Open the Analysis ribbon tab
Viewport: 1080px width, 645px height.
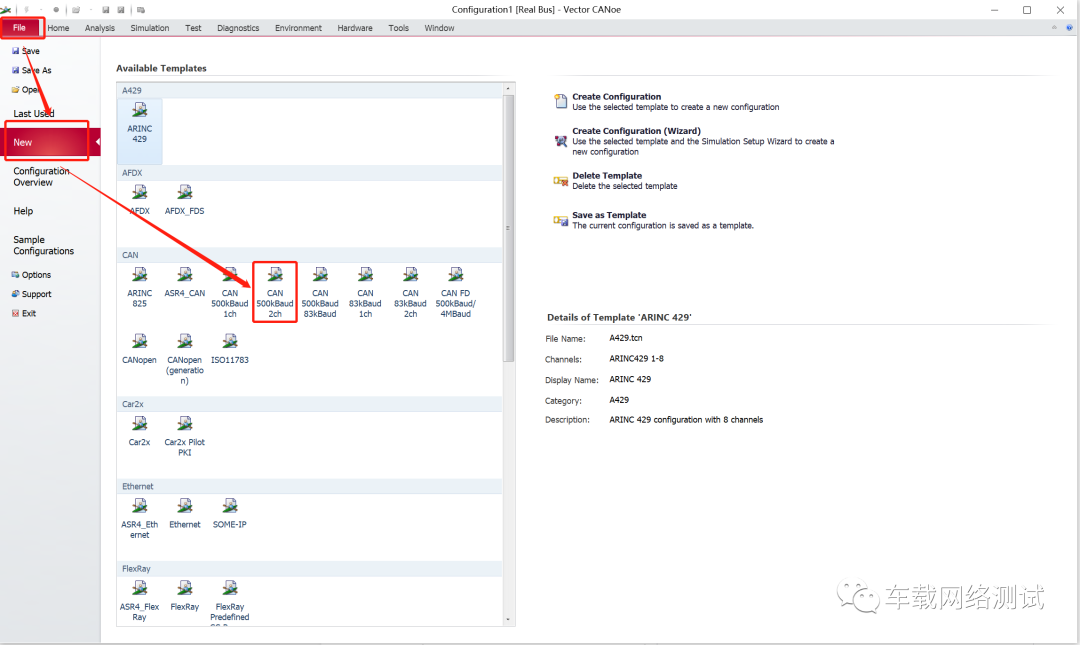click(100, 28)
